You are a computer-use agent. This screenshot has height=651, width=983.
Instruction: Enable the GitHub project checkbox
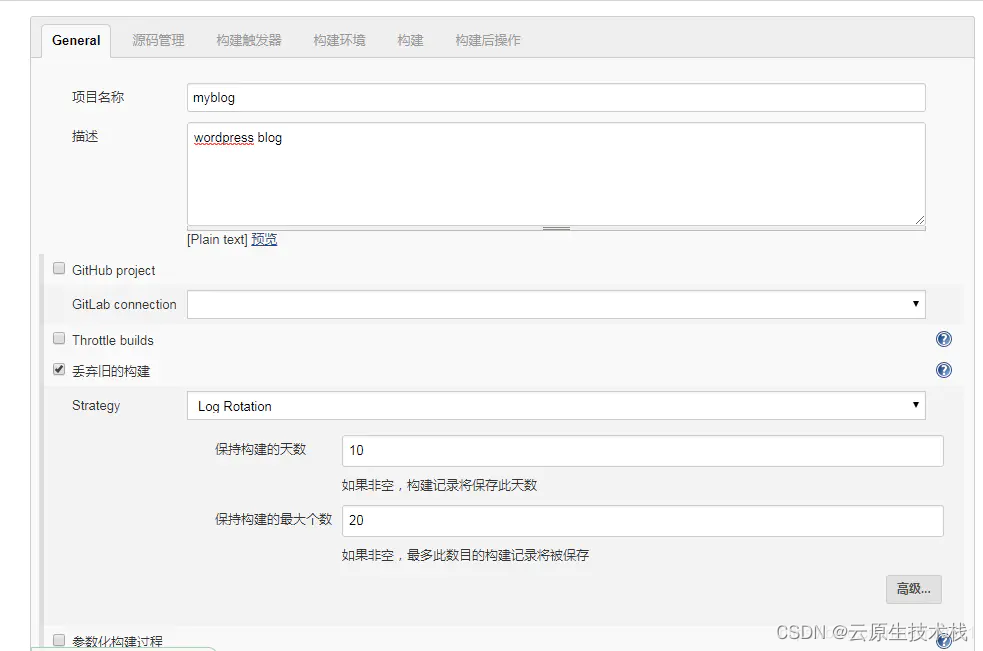[x=59, y=268]
